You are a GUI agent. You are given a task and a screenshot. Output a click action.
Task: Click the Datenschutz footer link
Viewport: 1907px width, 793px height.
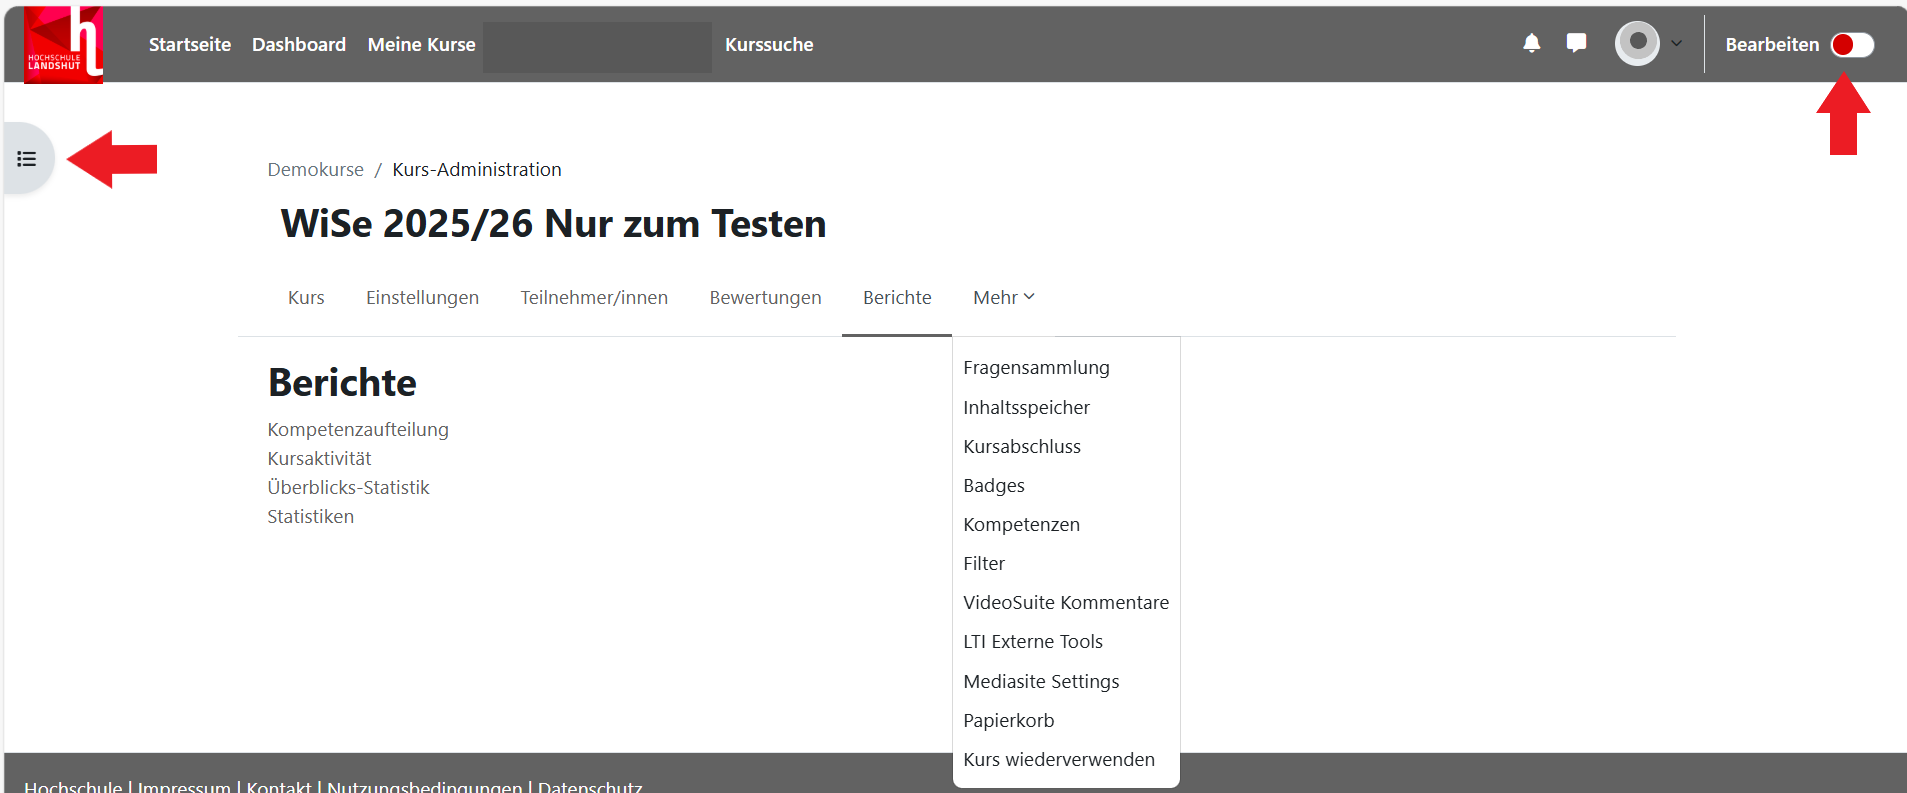point(590,786)
